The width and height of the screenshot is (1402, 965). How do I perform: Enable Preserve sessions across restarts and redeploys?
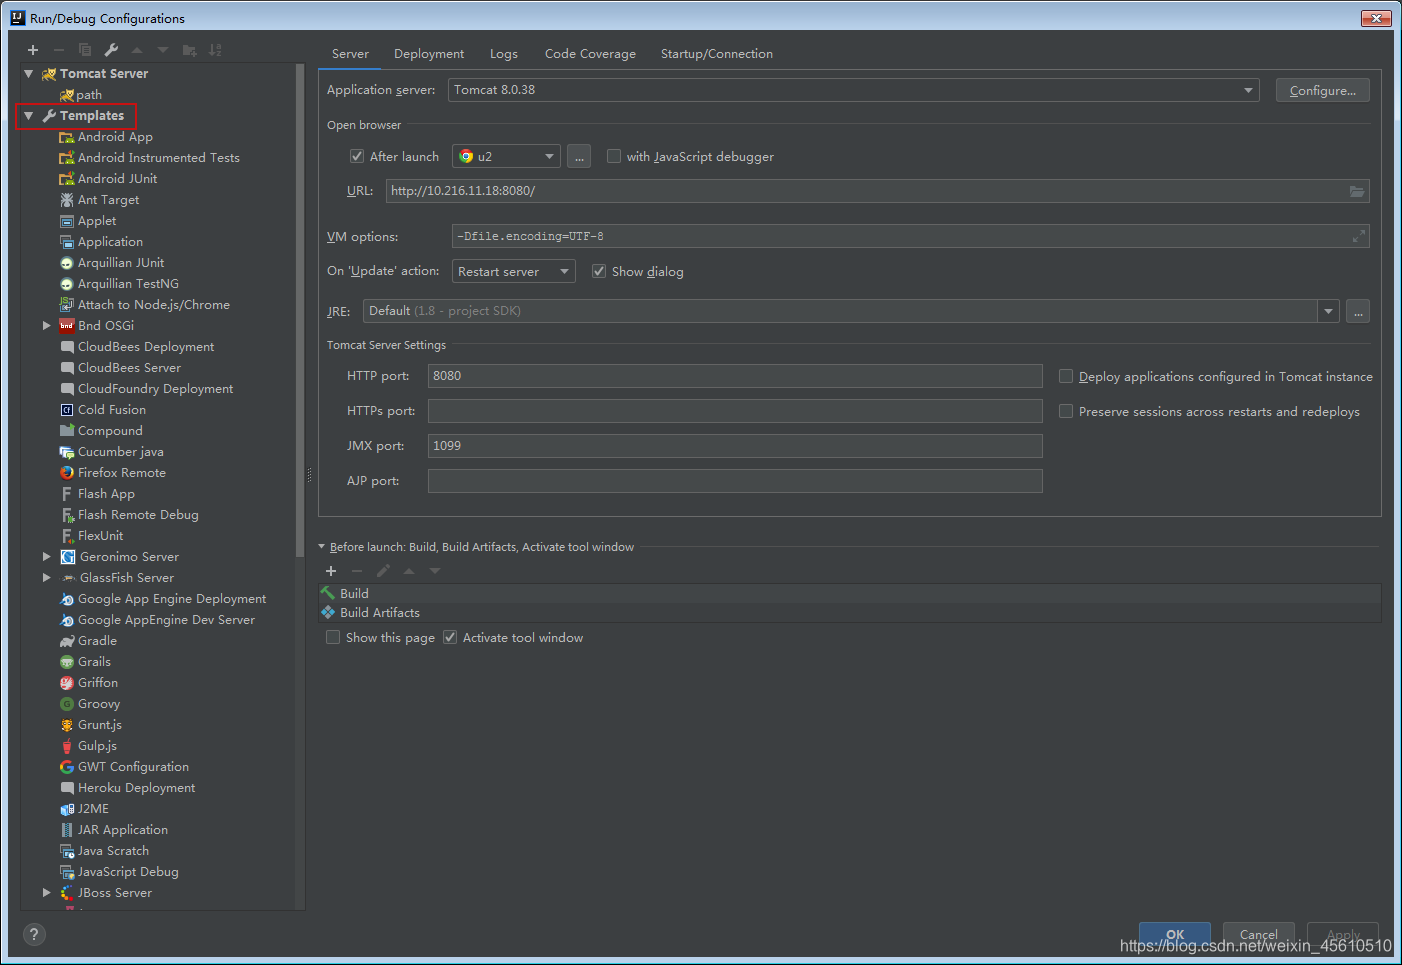pos(1066,411)
